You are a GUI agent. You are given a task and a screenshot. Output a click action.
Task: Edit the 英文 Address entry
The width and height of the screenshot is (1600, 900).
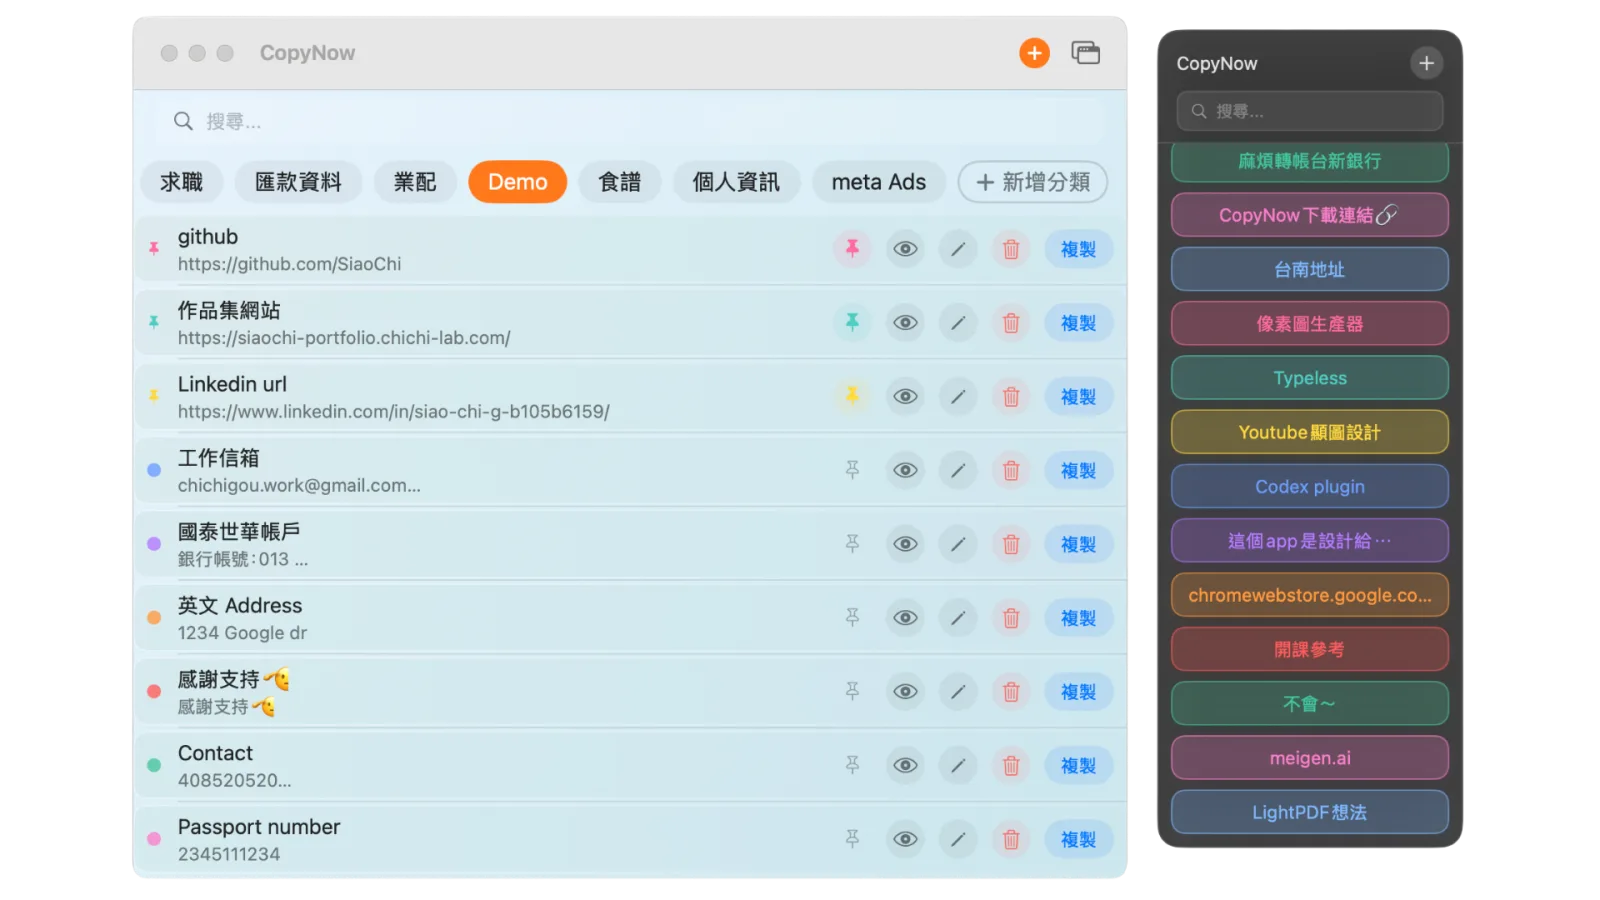tap(958, 618)
